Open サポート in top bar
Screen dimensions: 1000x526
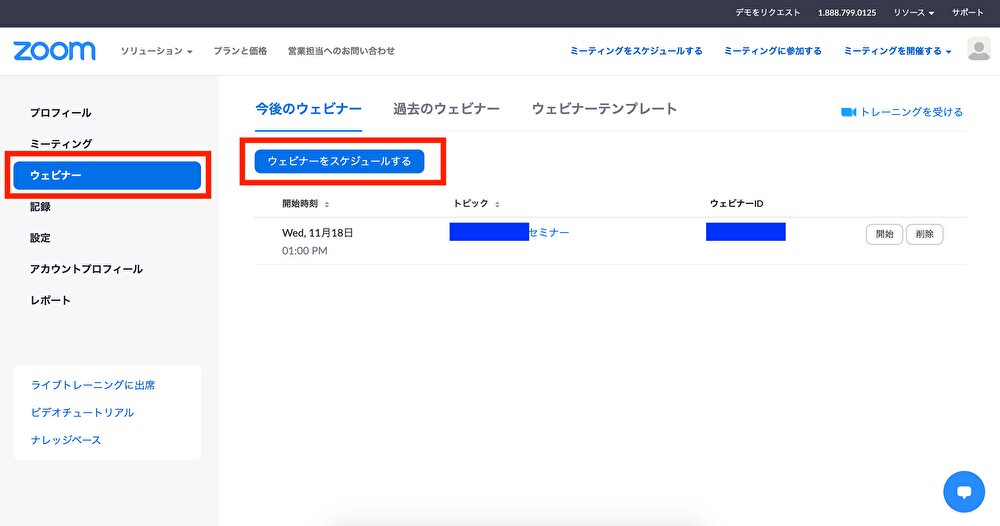pyautogui.click(x=967, y=13)
